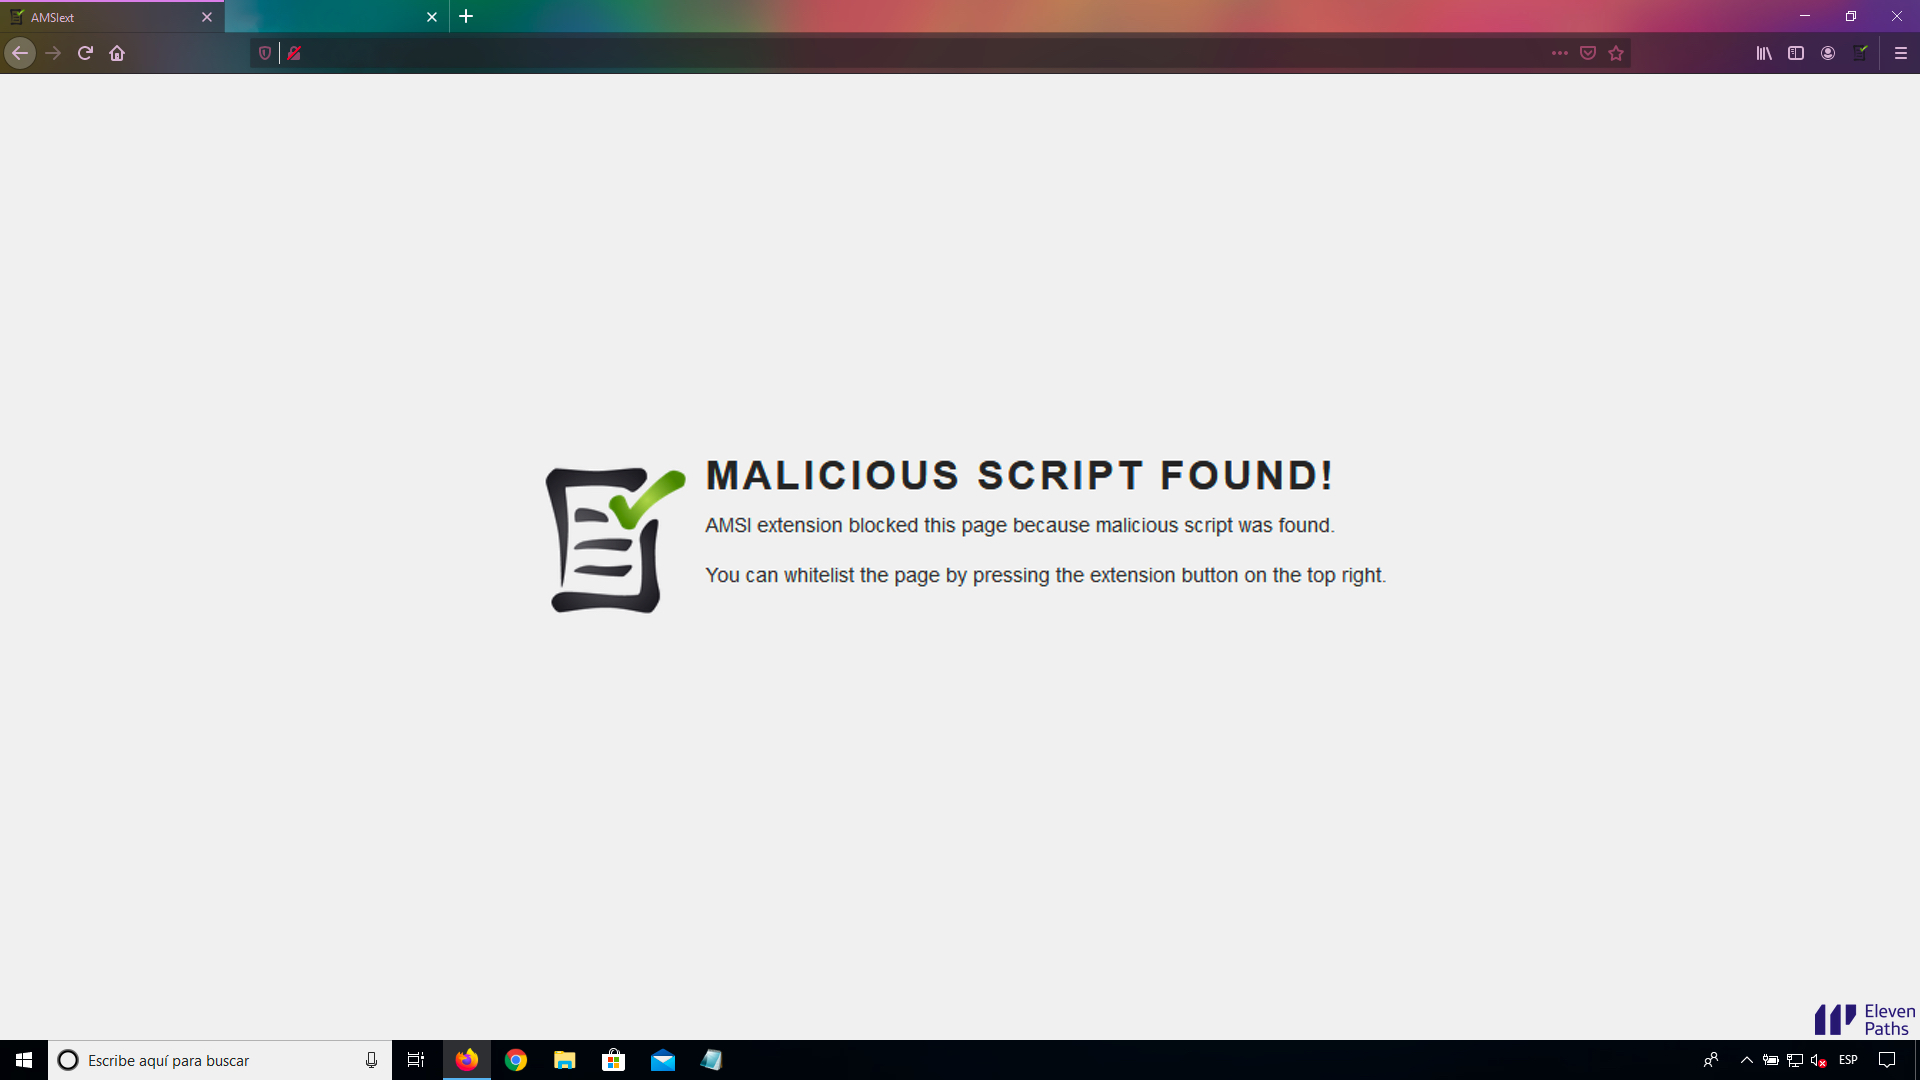Screen dimensions: 1920x1080
Task: Show hidden system tray icons
Action: pos(1747,1060)
